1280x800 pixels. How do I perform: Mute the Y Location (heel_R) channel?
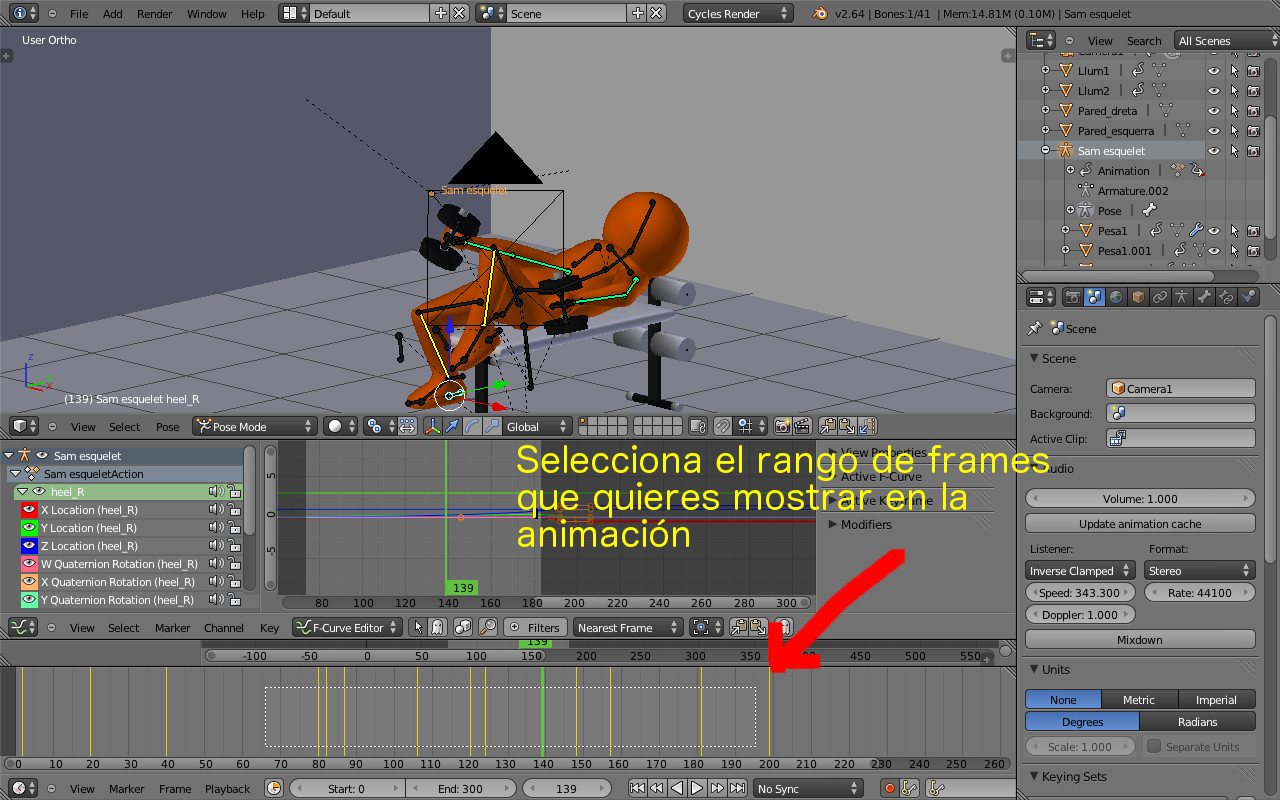(214, 528)
